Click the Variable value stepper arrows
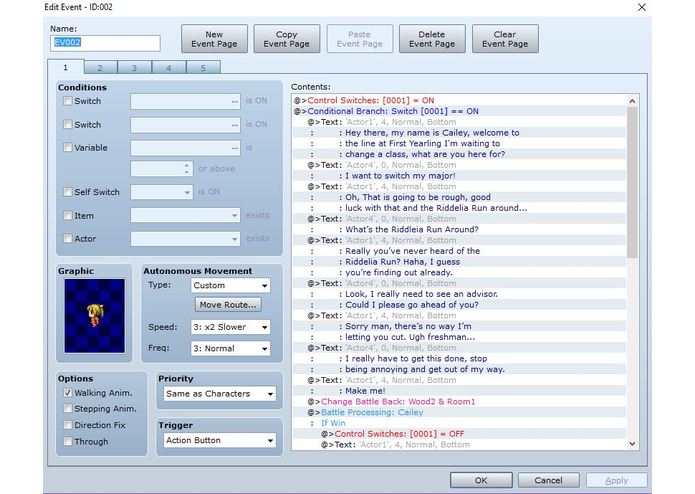 pyautogui.click(x=187, y=168)
